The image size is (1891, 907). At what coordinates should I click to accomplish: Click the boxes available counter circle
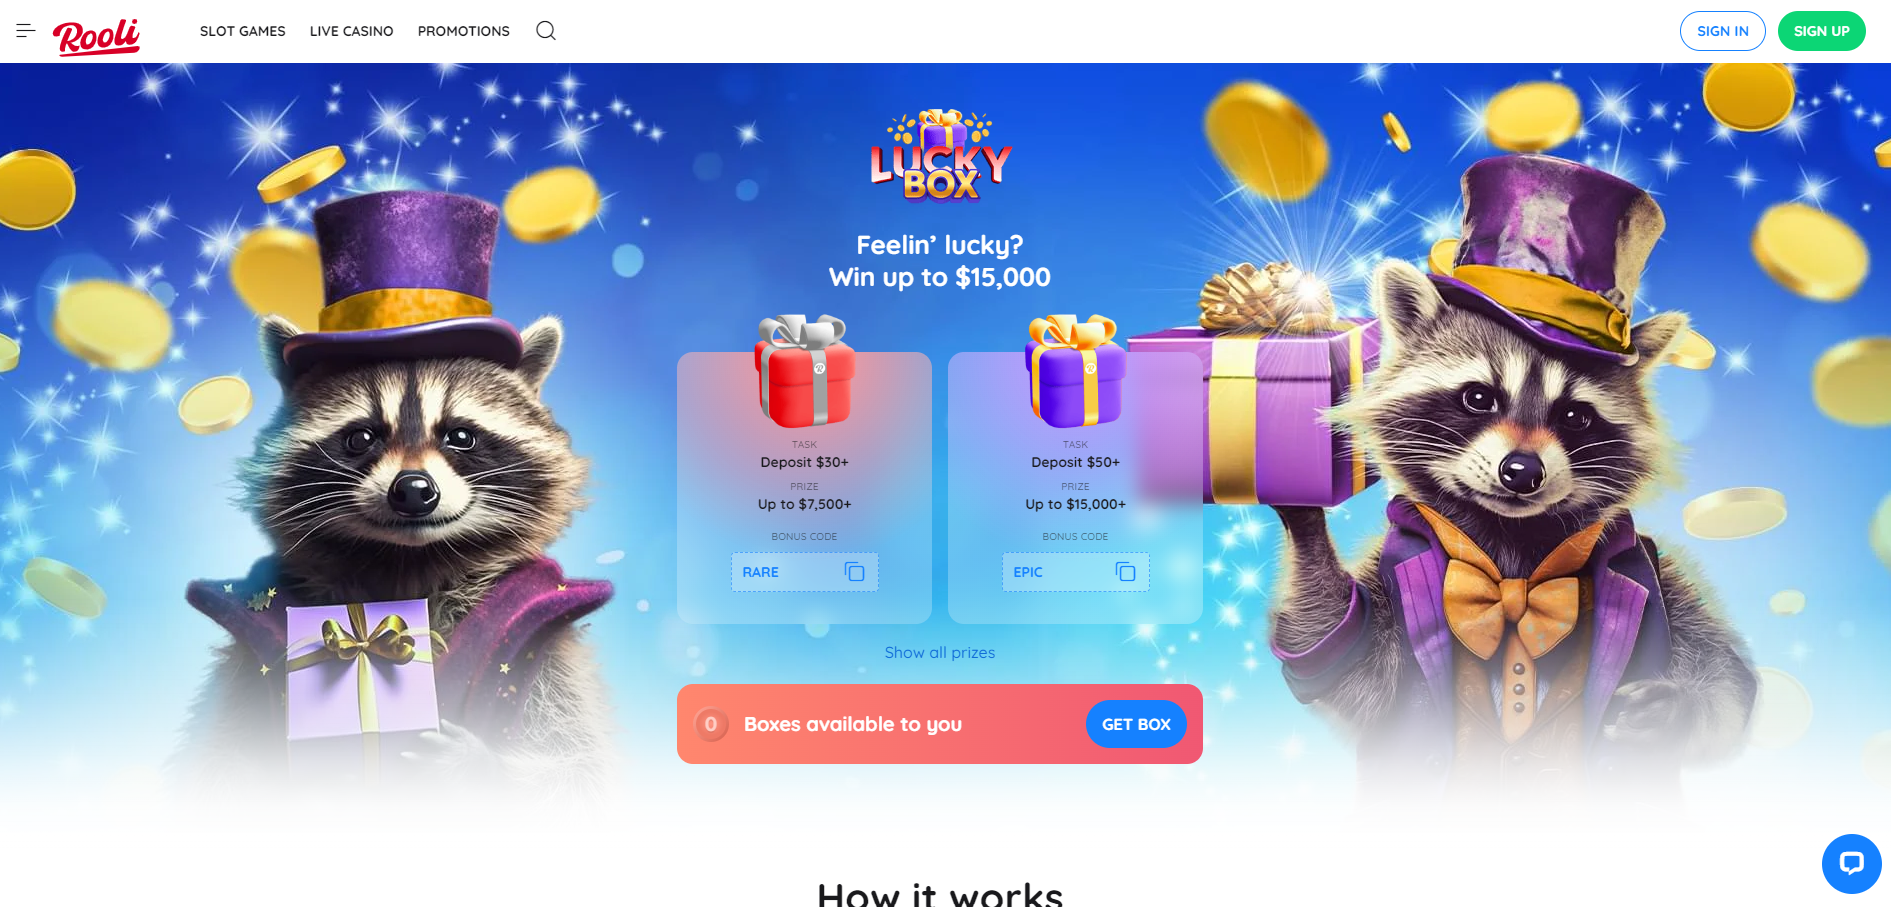[711, 724]
